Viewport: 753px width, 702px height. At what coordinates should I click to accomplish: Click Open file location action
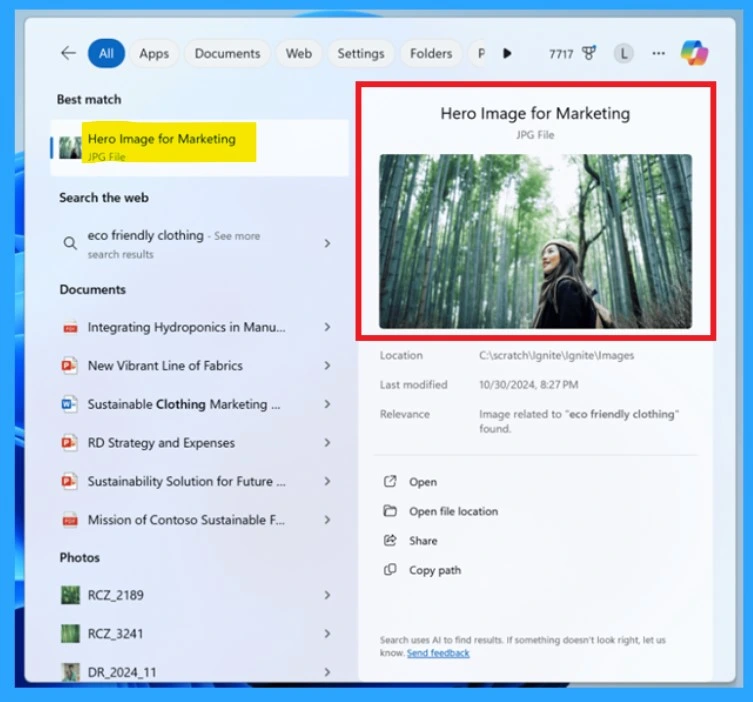point(453,511)
